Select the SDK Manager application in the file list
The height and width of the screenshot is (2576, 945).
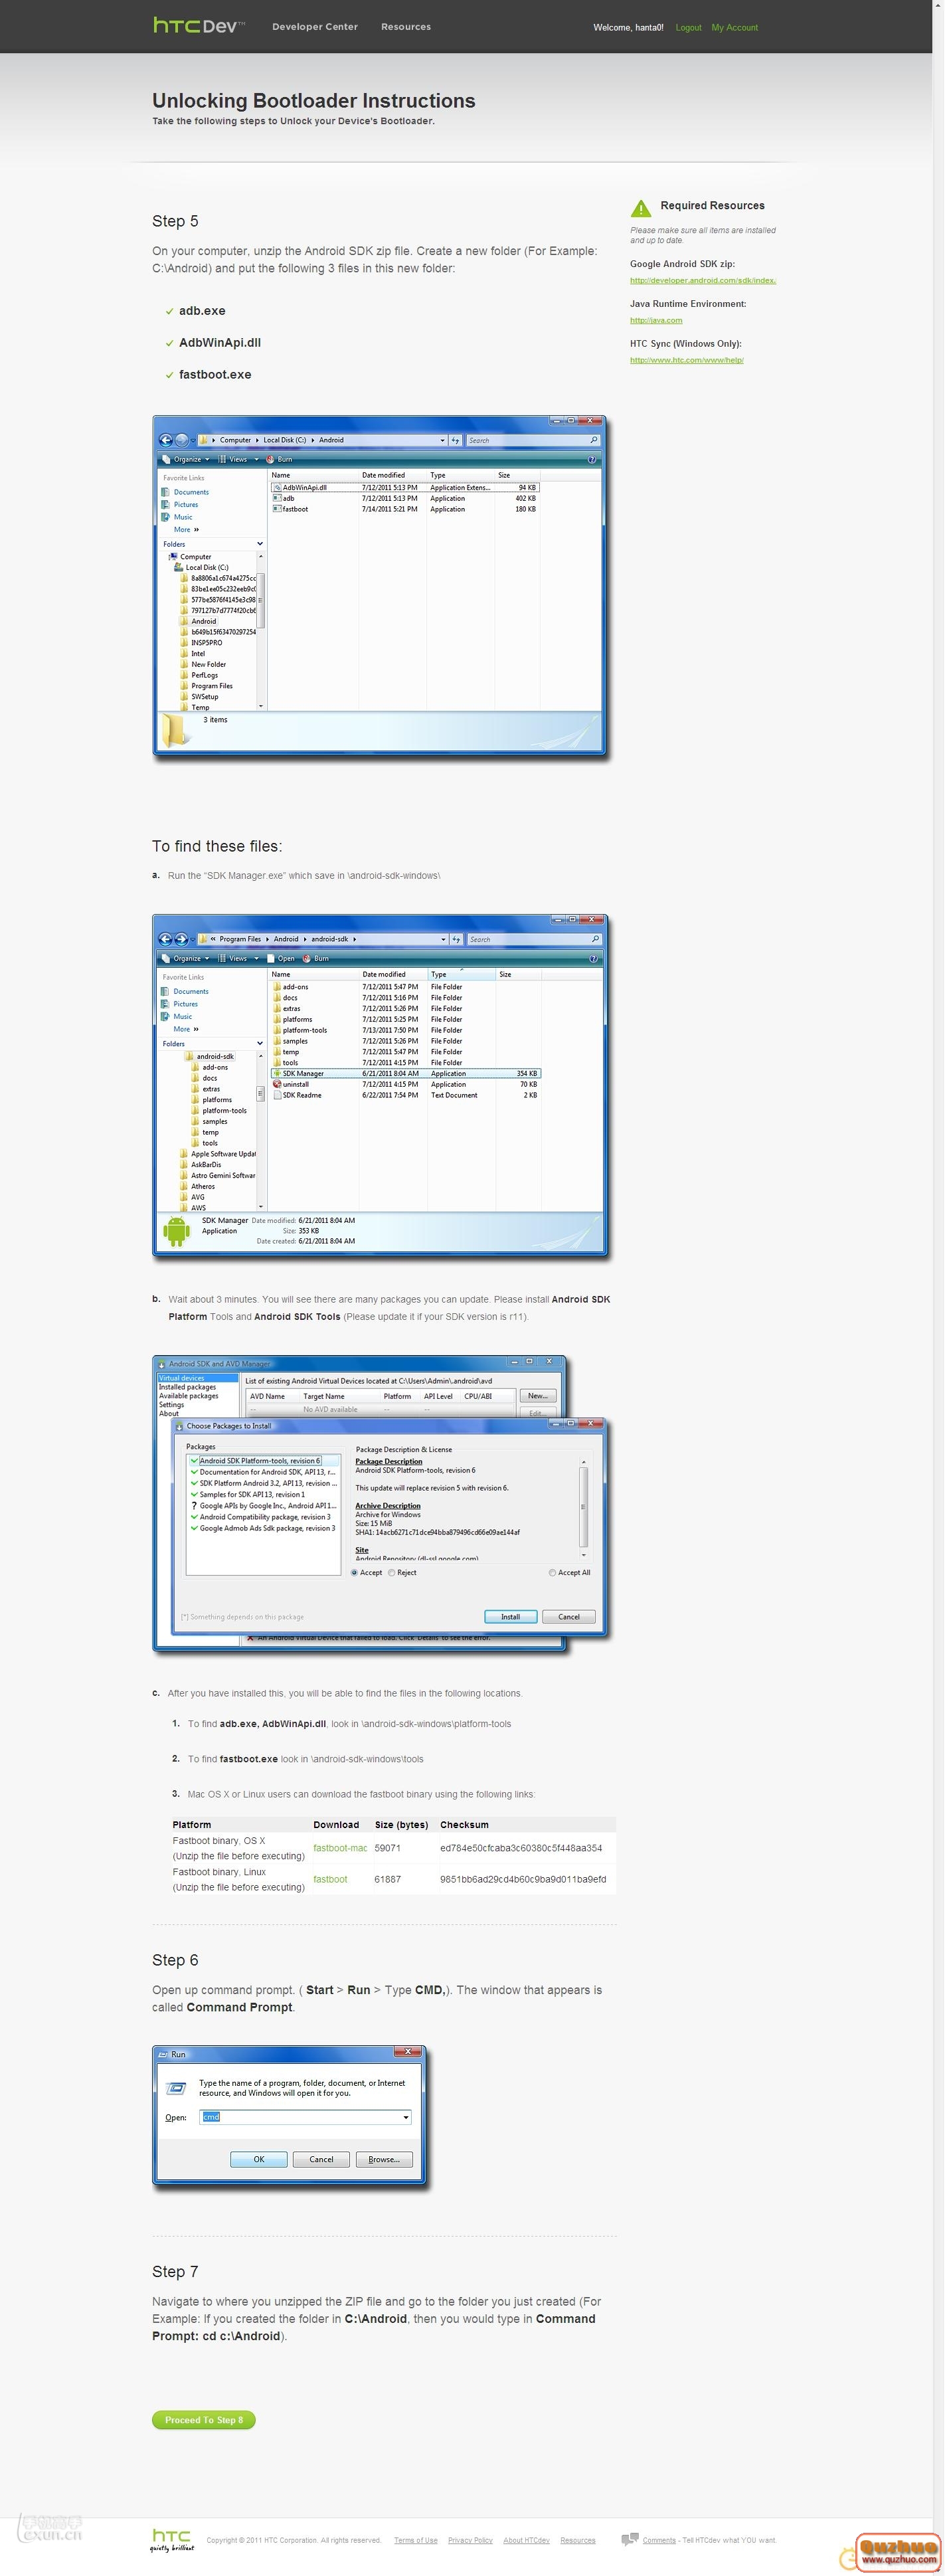tap(405, 1073)
